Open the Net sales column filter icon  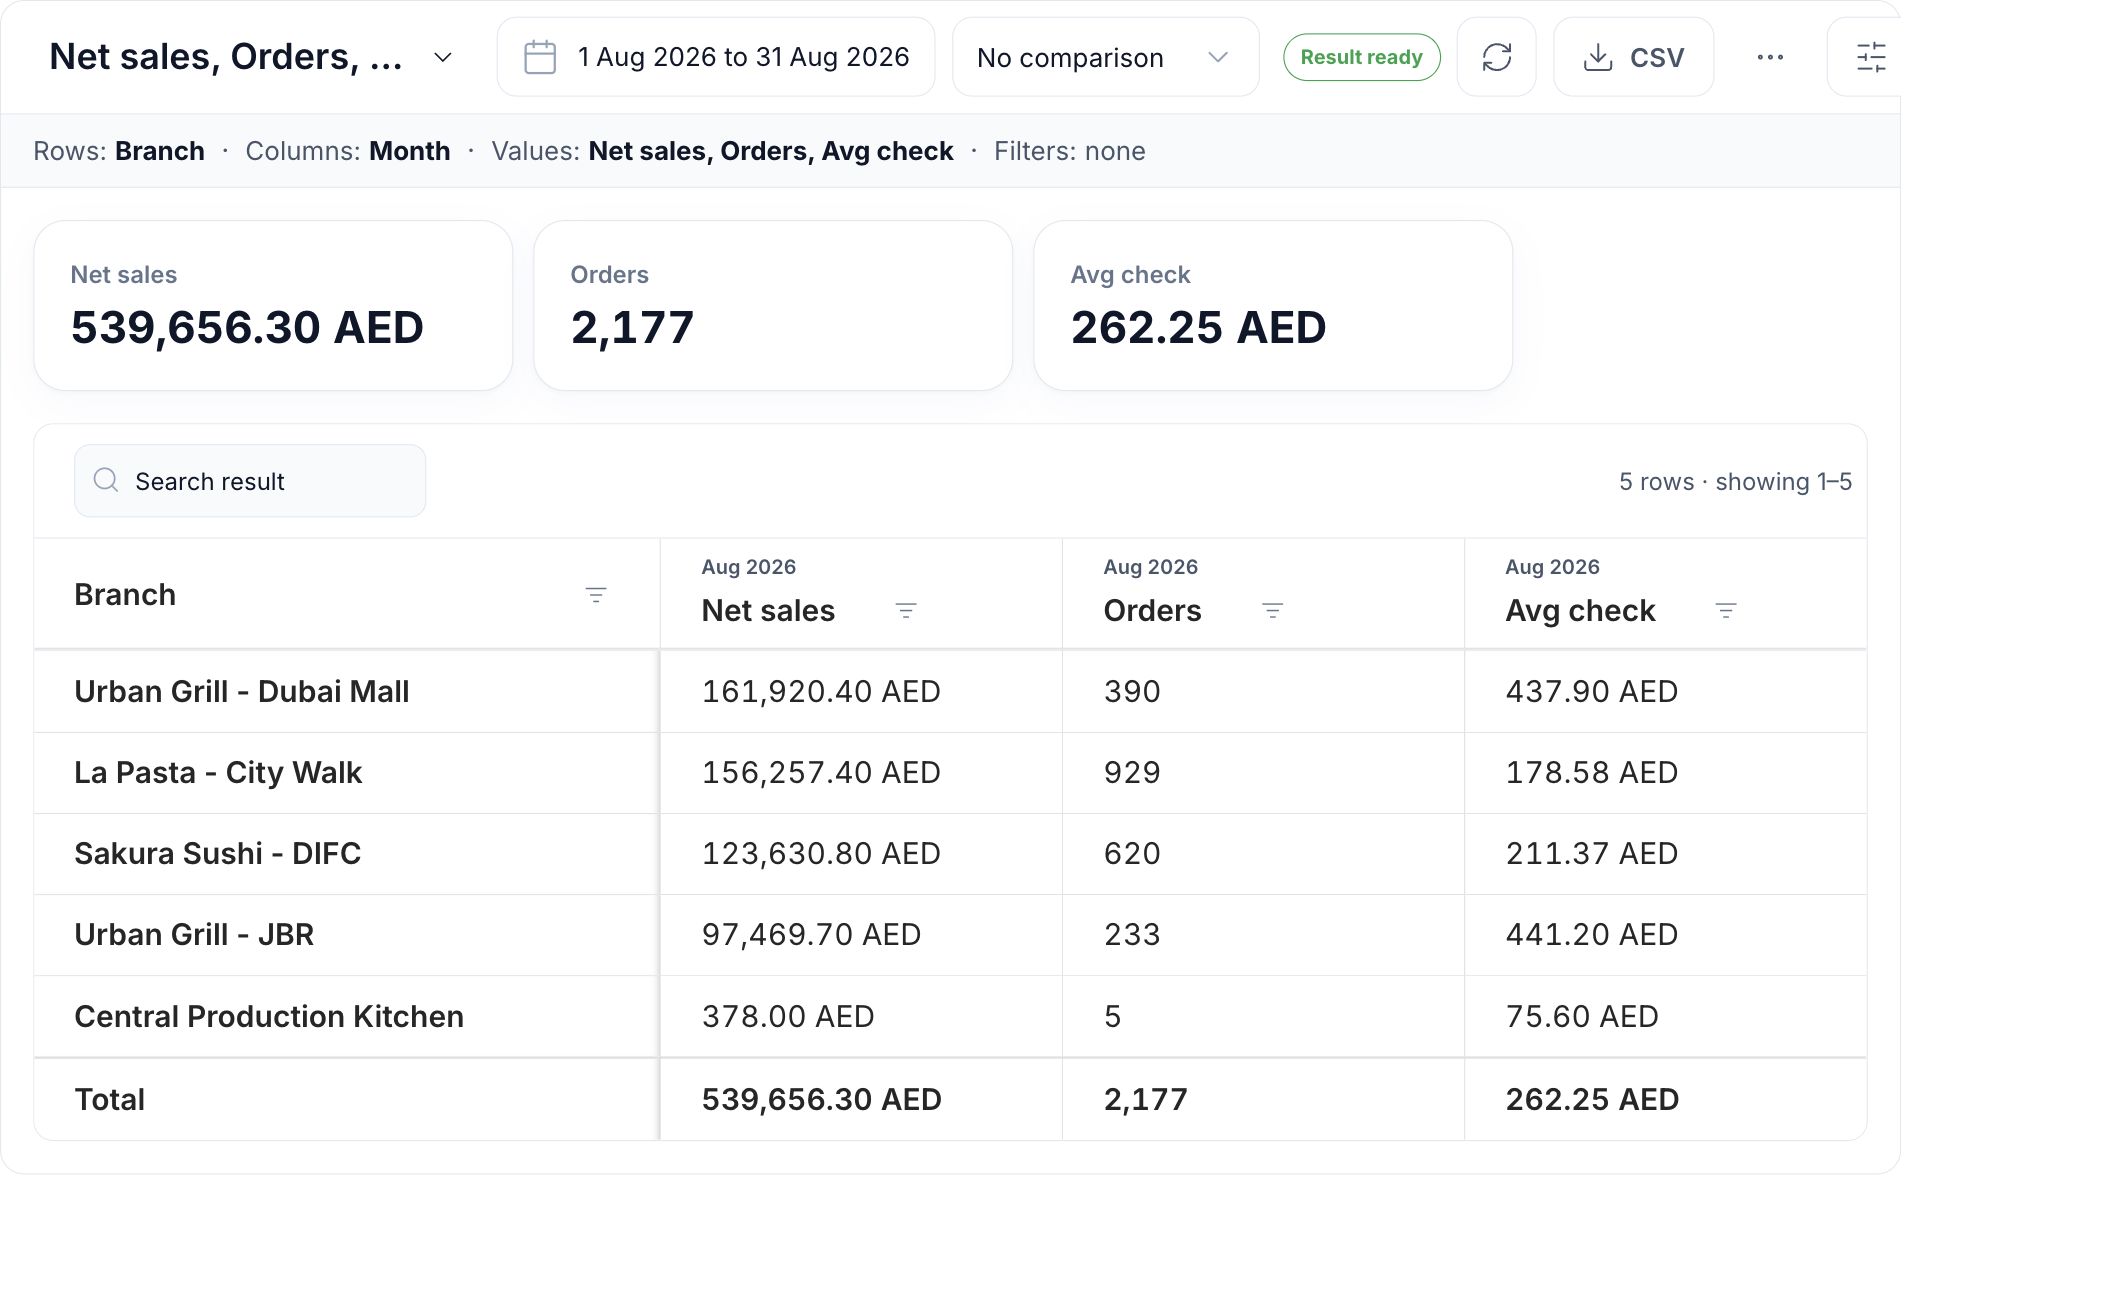pyautogui.click(x=906, y=611)
